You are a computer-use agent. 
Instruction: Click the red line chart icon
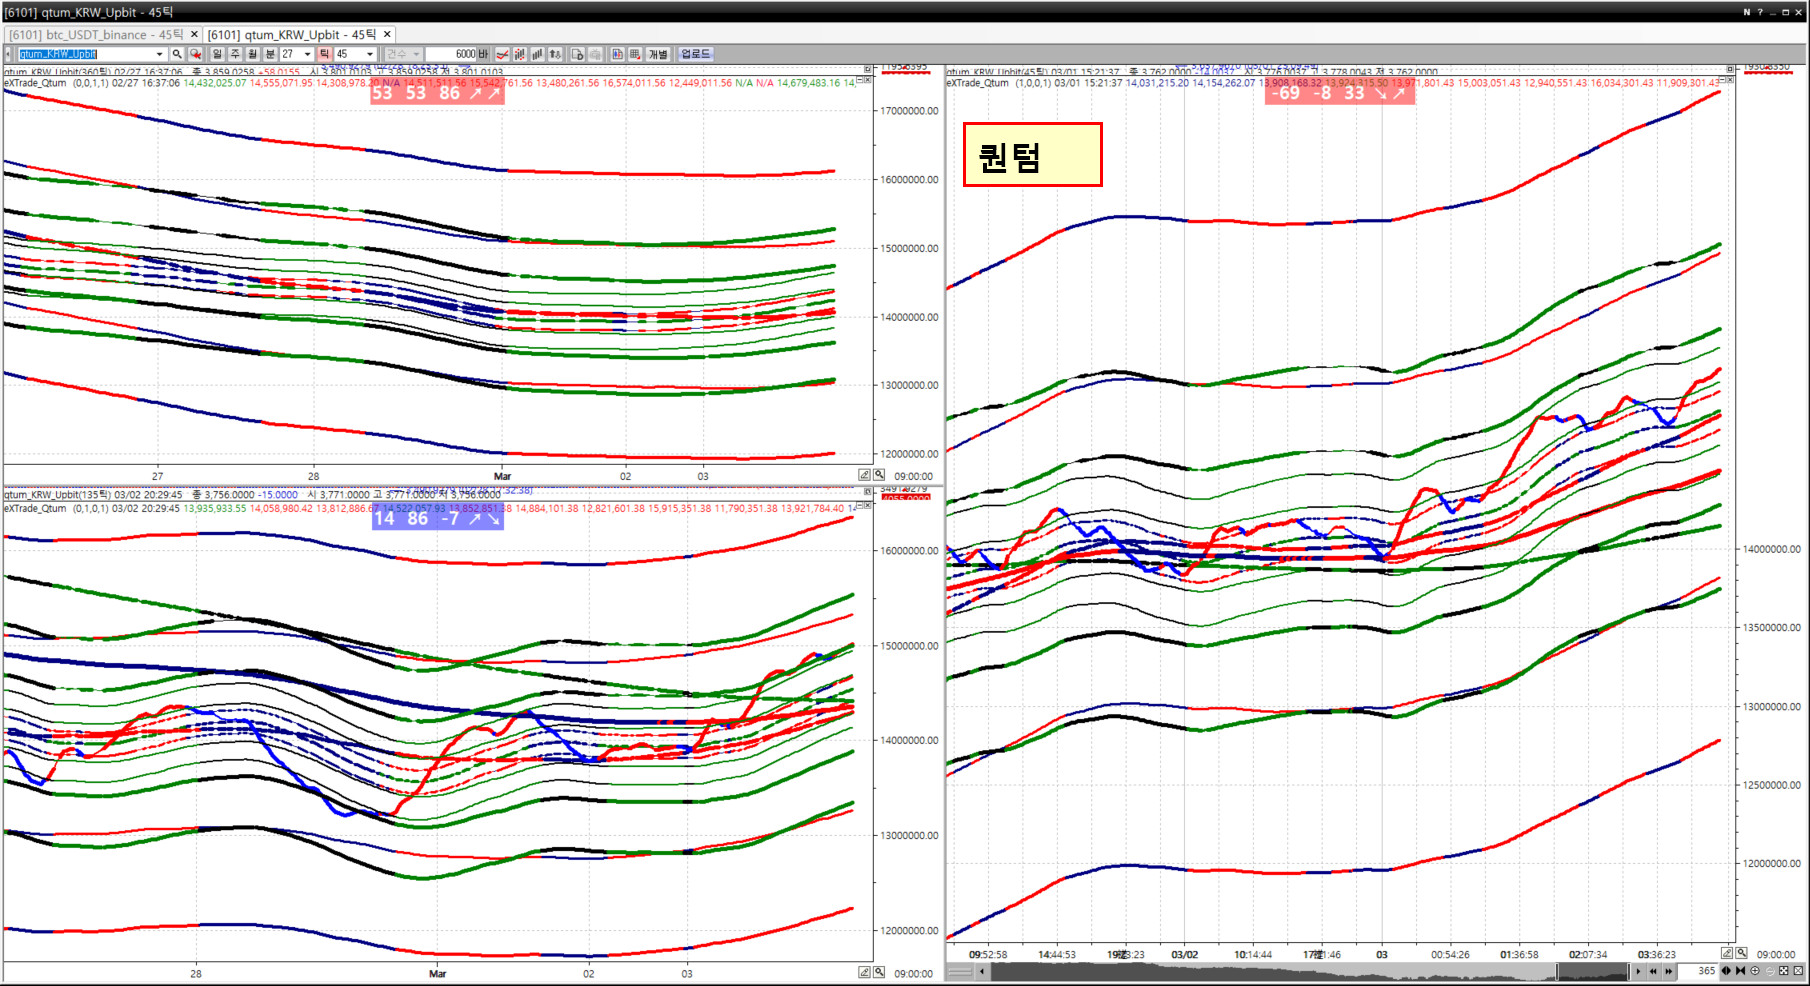tap(503, 54)
